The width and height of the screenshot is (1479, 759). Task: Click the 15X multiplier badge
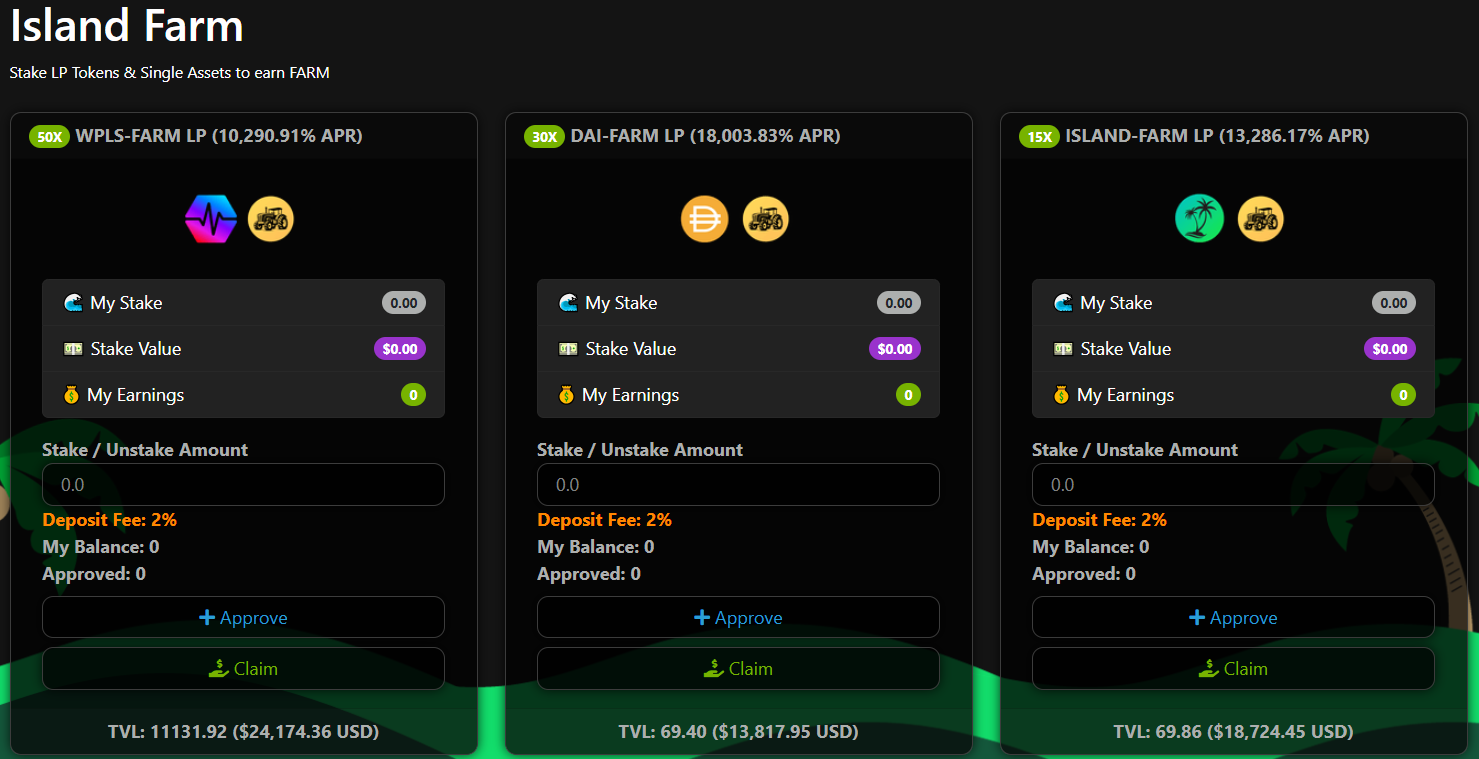1039,136
